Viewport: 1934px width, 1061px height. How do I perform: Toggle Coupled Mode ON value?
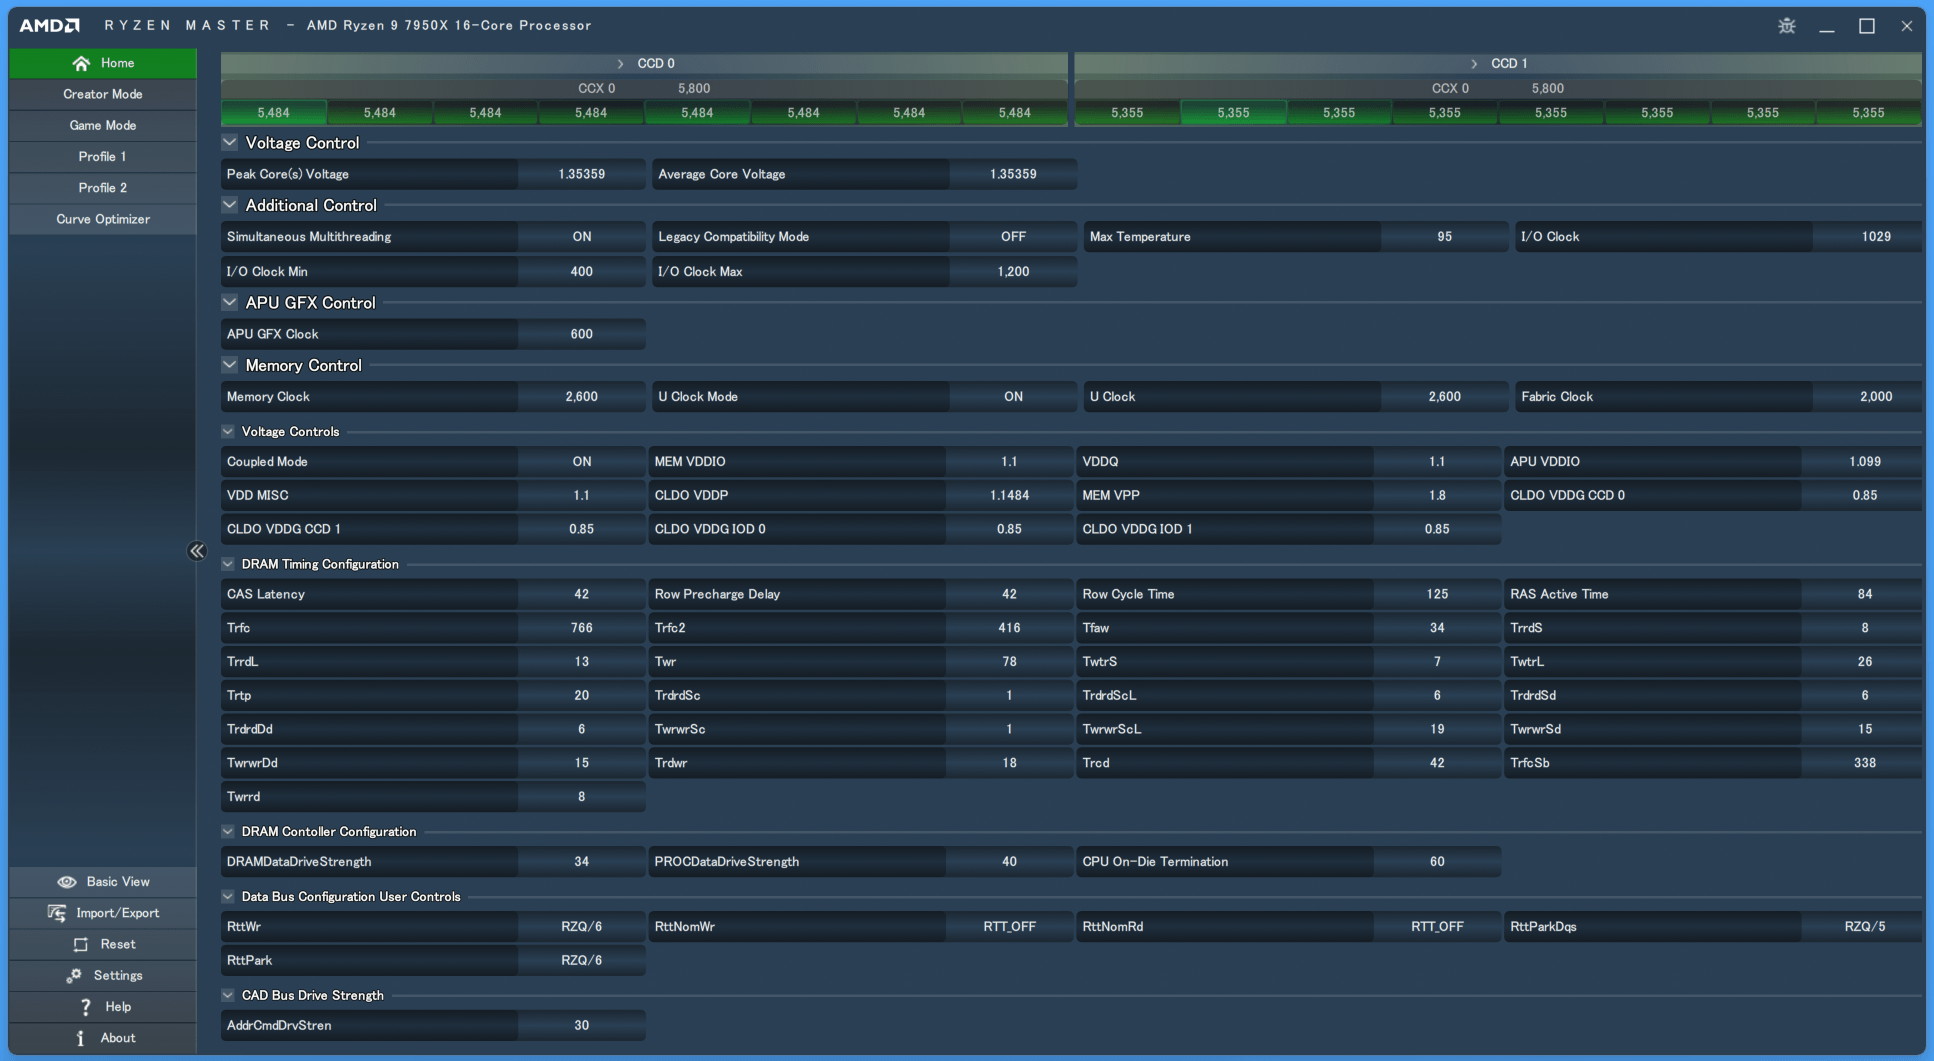tap(582, 462)
